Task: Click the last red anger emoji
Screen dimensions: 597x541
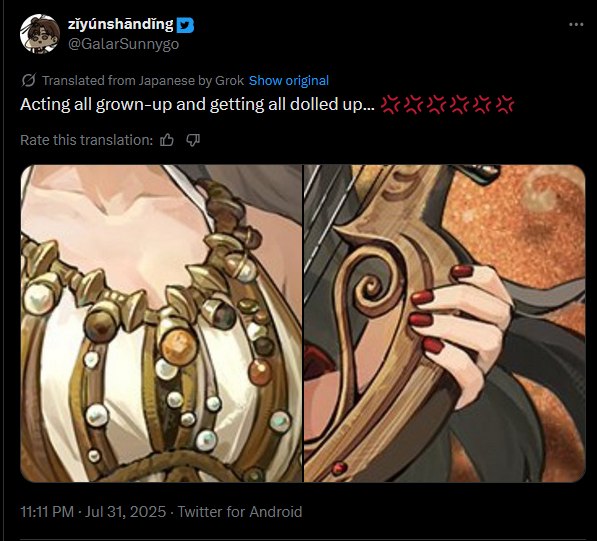Action: point(506,104)
